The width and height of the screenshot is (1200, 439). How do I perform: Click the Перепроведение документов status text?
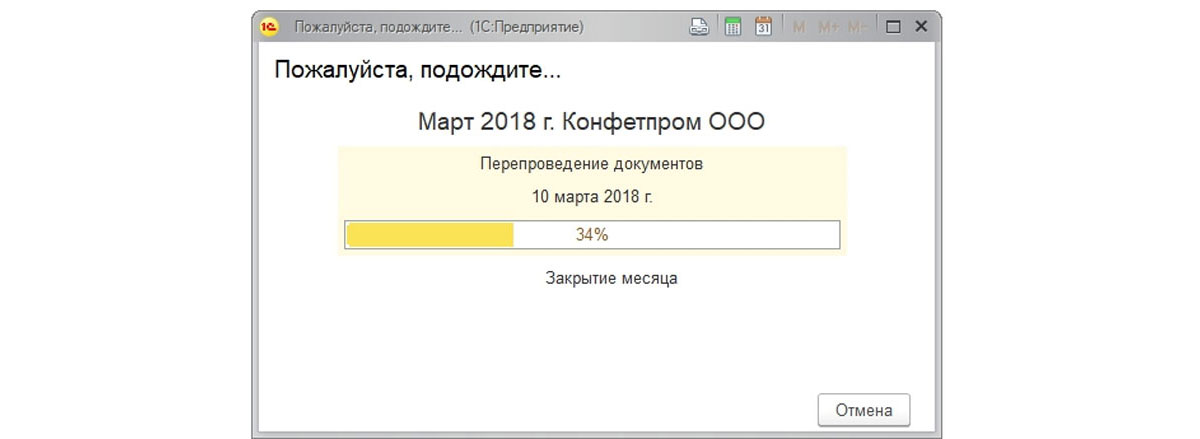(x=591, y=164)
